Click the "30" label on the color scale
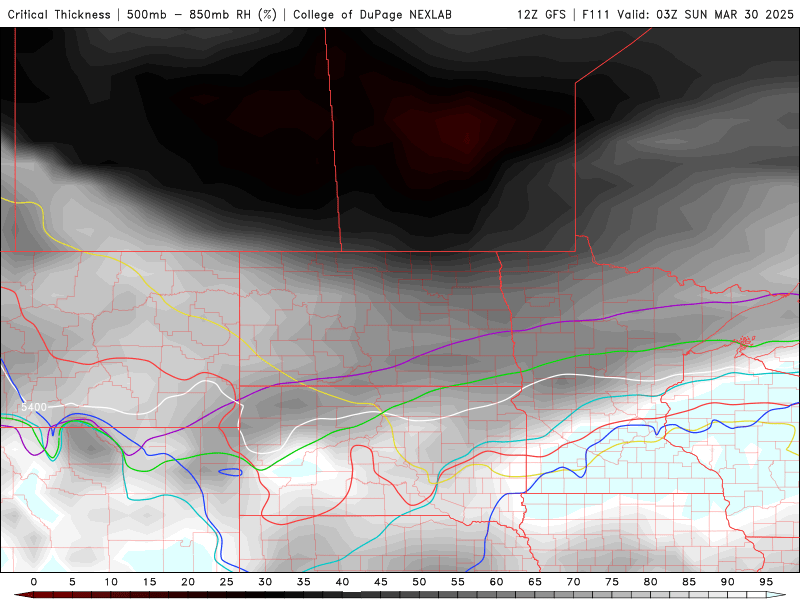 pos(265,582)
